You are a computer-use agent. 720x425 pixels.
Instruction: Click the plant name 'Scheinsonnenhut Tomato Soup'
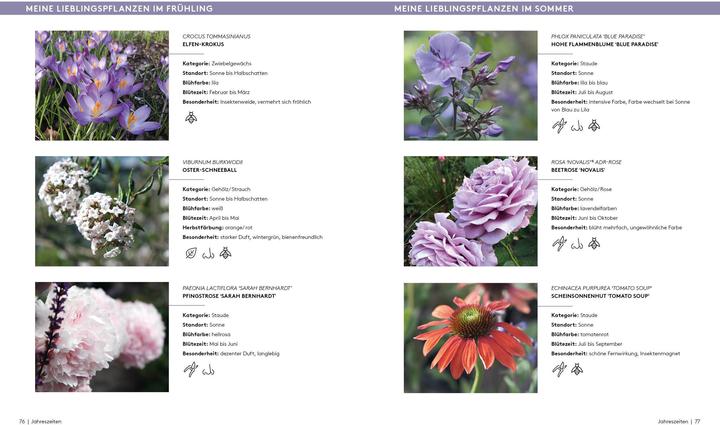(x=600, y=296)
